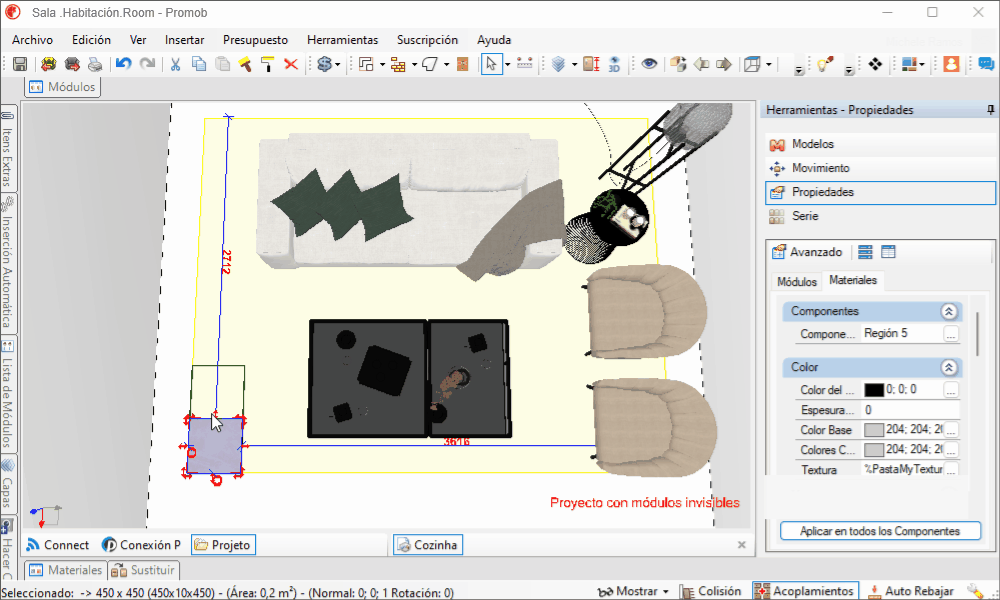Click the Cut scissors icon
This screenshot has height=600, width=1000.
pos(175,64)
